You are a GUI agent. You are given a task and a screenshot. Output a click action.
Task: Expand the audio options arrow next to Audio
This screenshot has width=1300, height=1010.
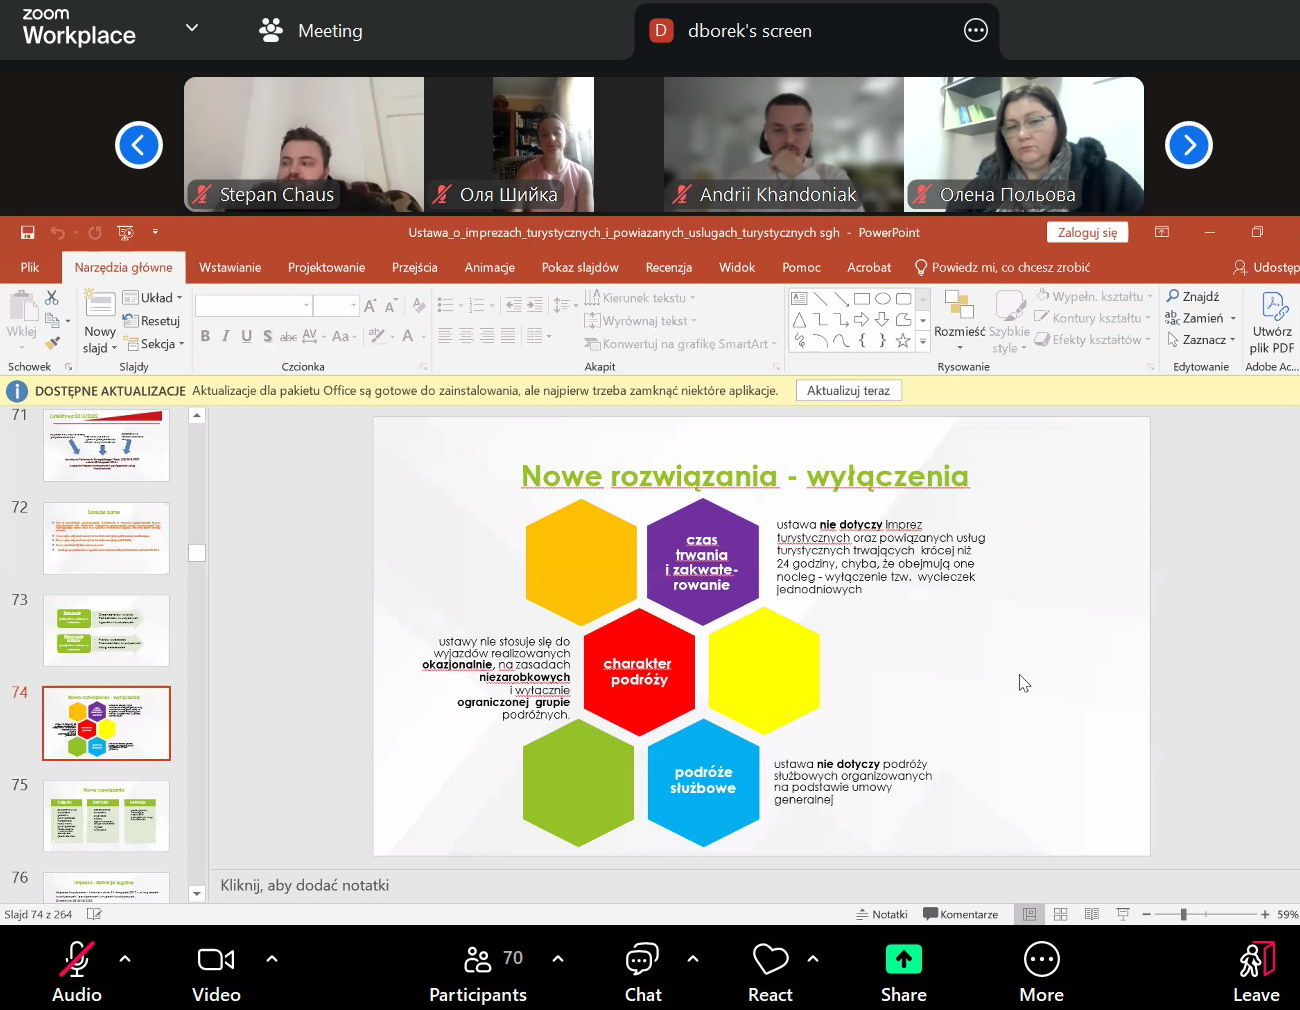point(125,959)
